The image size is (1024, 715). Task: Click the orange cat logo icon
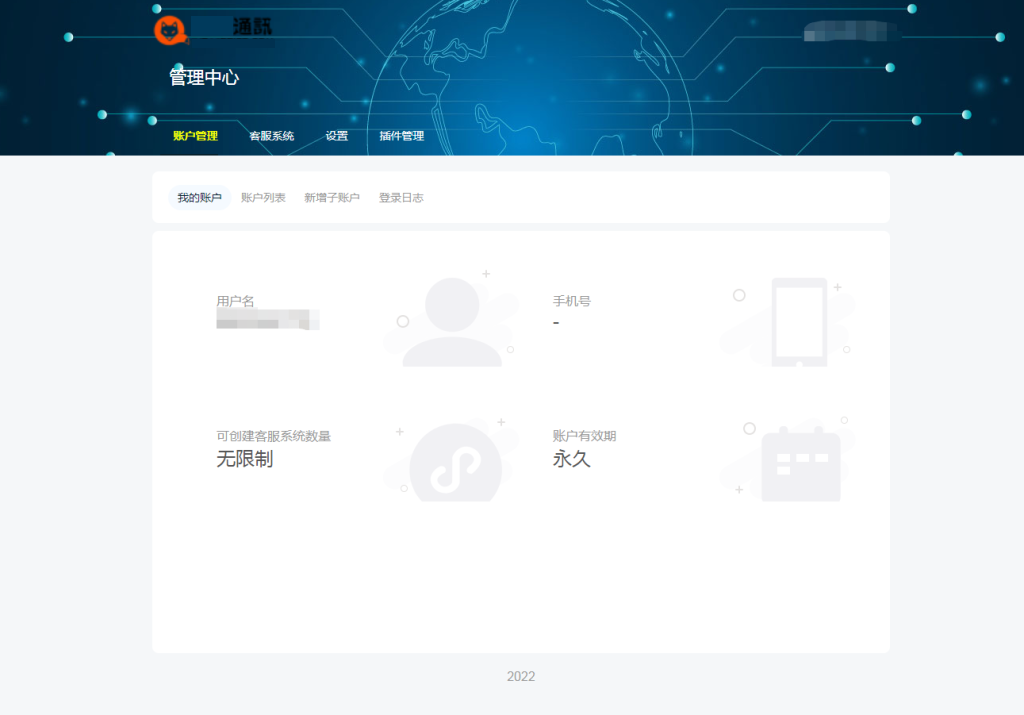tap(169, 30)
